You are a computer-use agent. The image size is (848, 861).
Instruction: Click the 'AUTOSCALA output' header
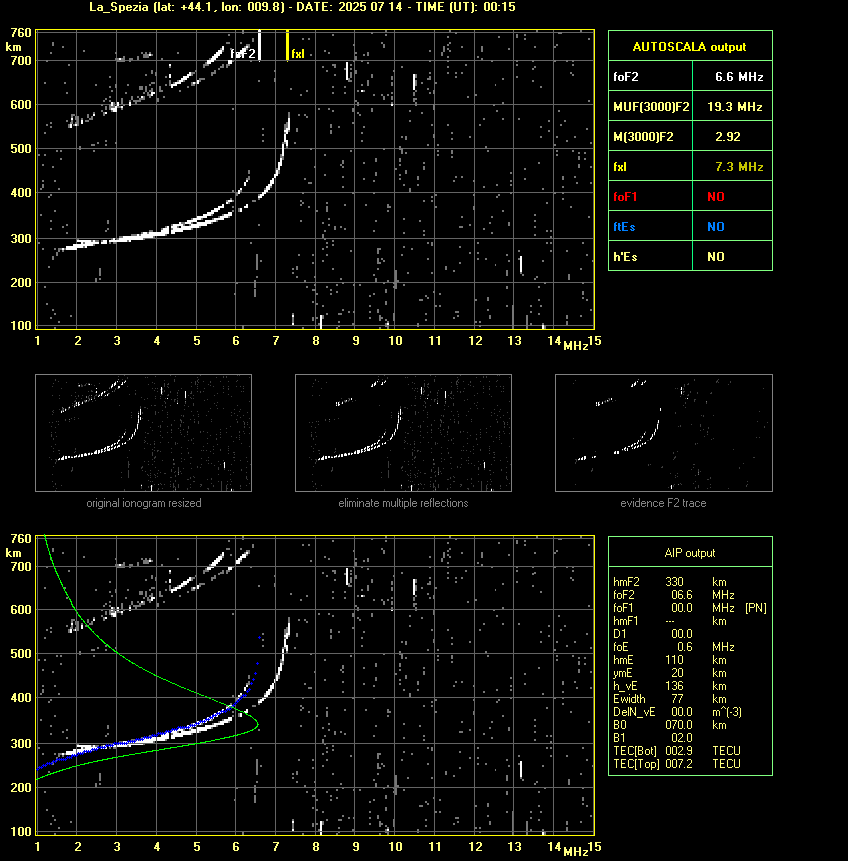tap(689, 47)
